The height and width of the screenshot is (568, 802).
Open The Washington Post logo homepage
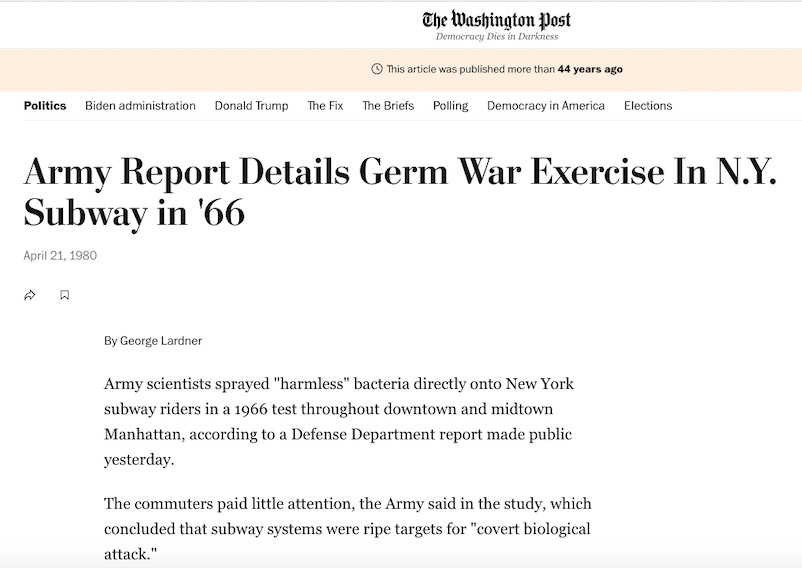click(x=496, y=20)
